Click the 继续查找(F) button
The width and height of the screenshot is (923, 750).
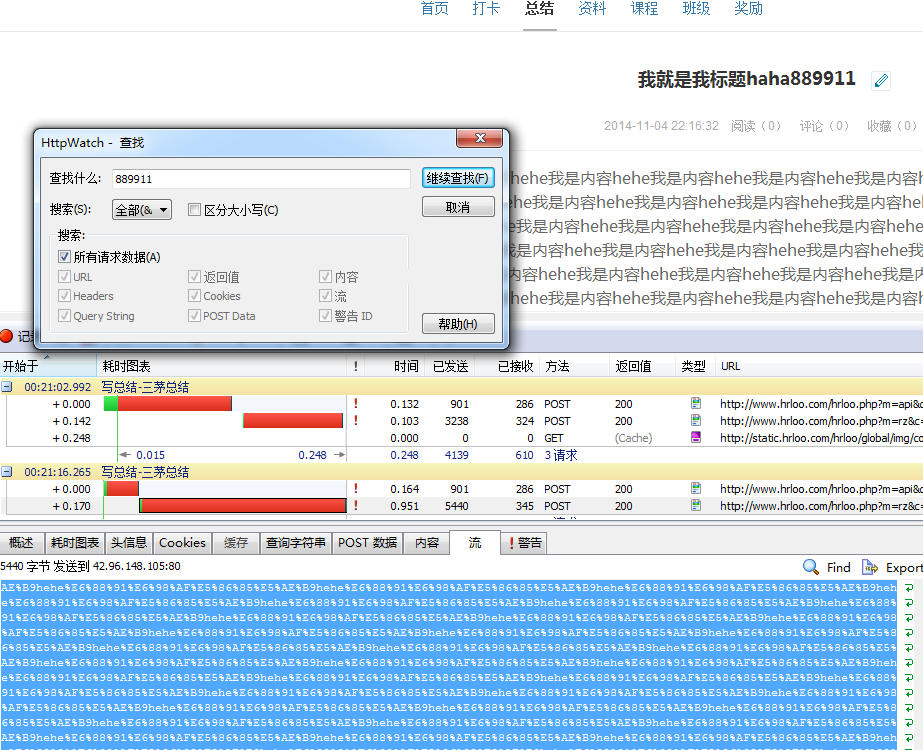click(x=457, y=177)
